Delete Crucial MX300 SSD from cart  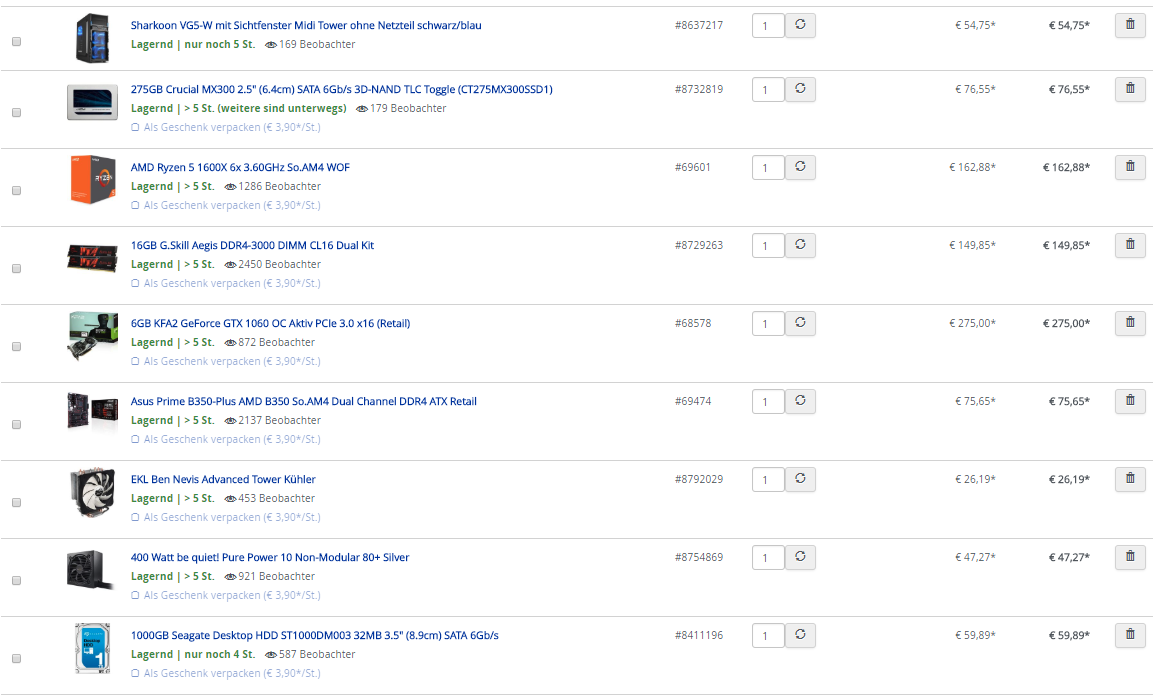(x=1130, y=89)
